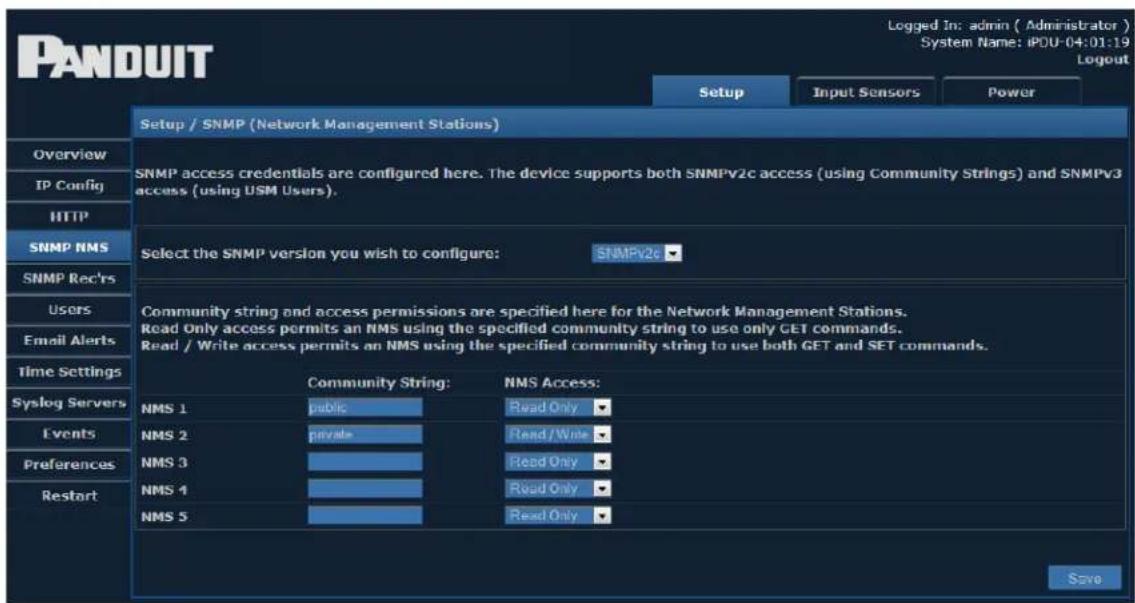The width and height of the screenshot is (1135, 603).
Task: Click NMS 5 community string field
Action: click(365, 515)
